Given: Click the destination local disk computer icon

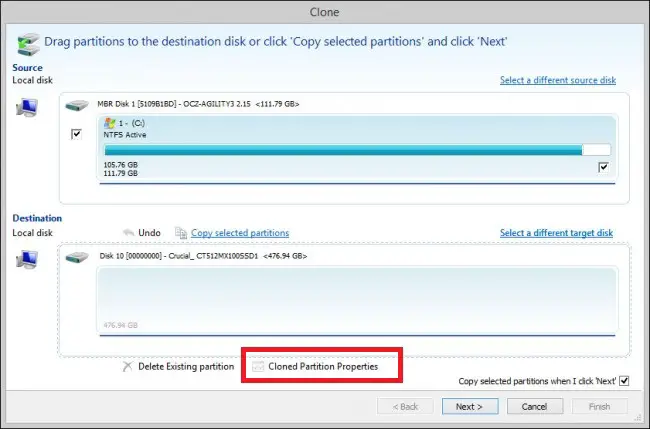Looking at the screenshot, I should [27, 262].
